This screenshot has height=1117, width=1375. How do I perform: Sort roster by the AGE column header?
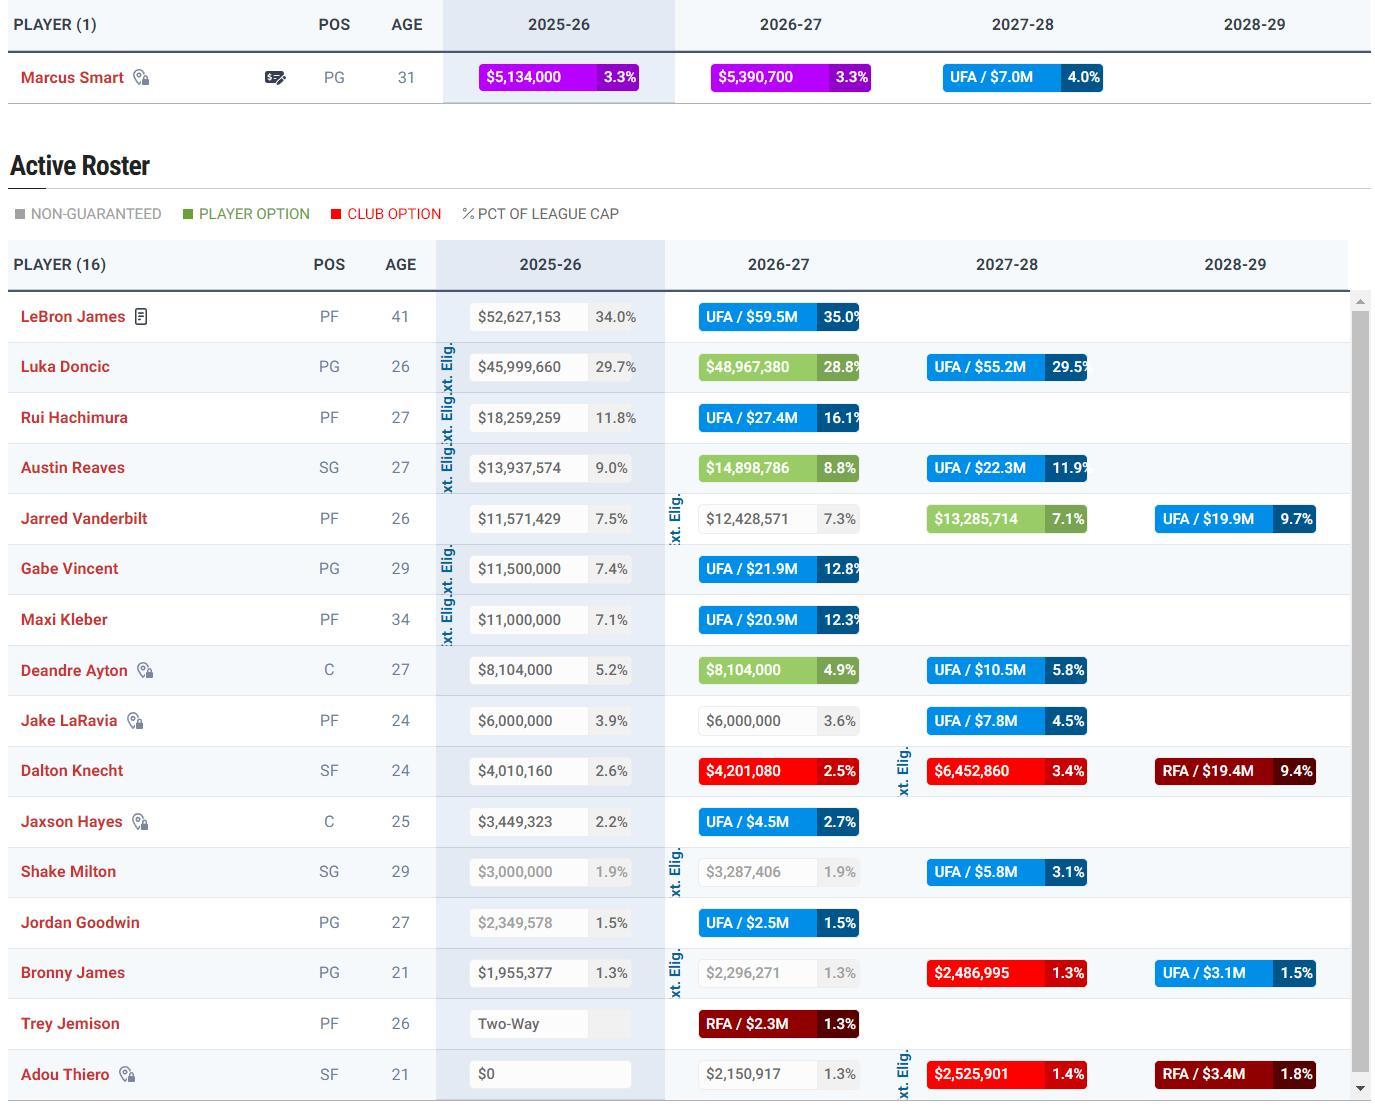[400, 265]
